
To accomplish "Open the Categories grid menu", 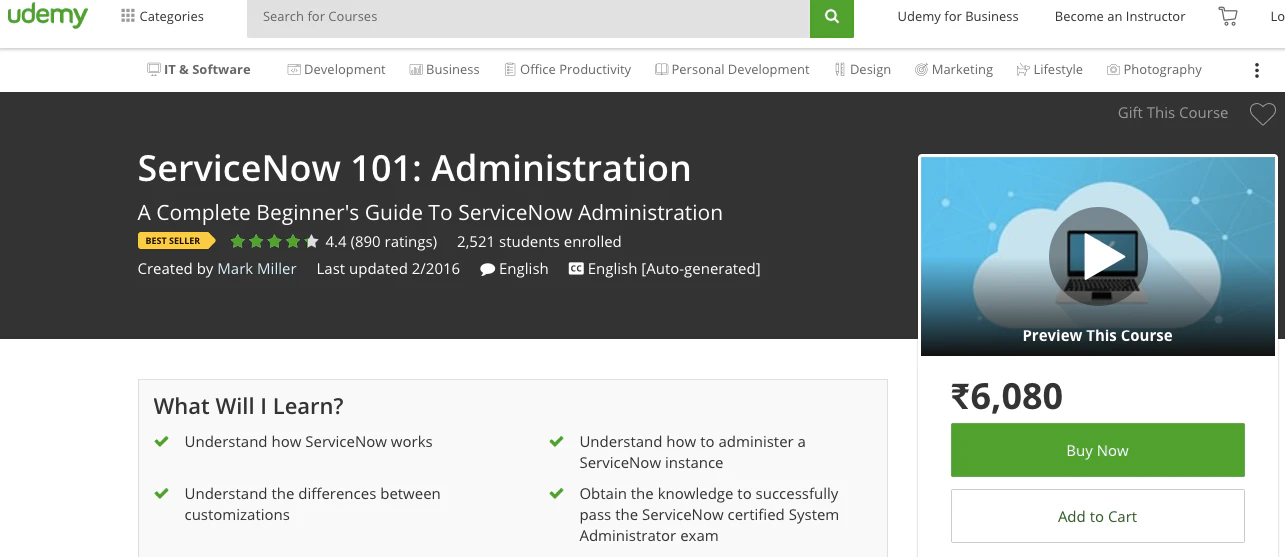I will coord(162,16).
